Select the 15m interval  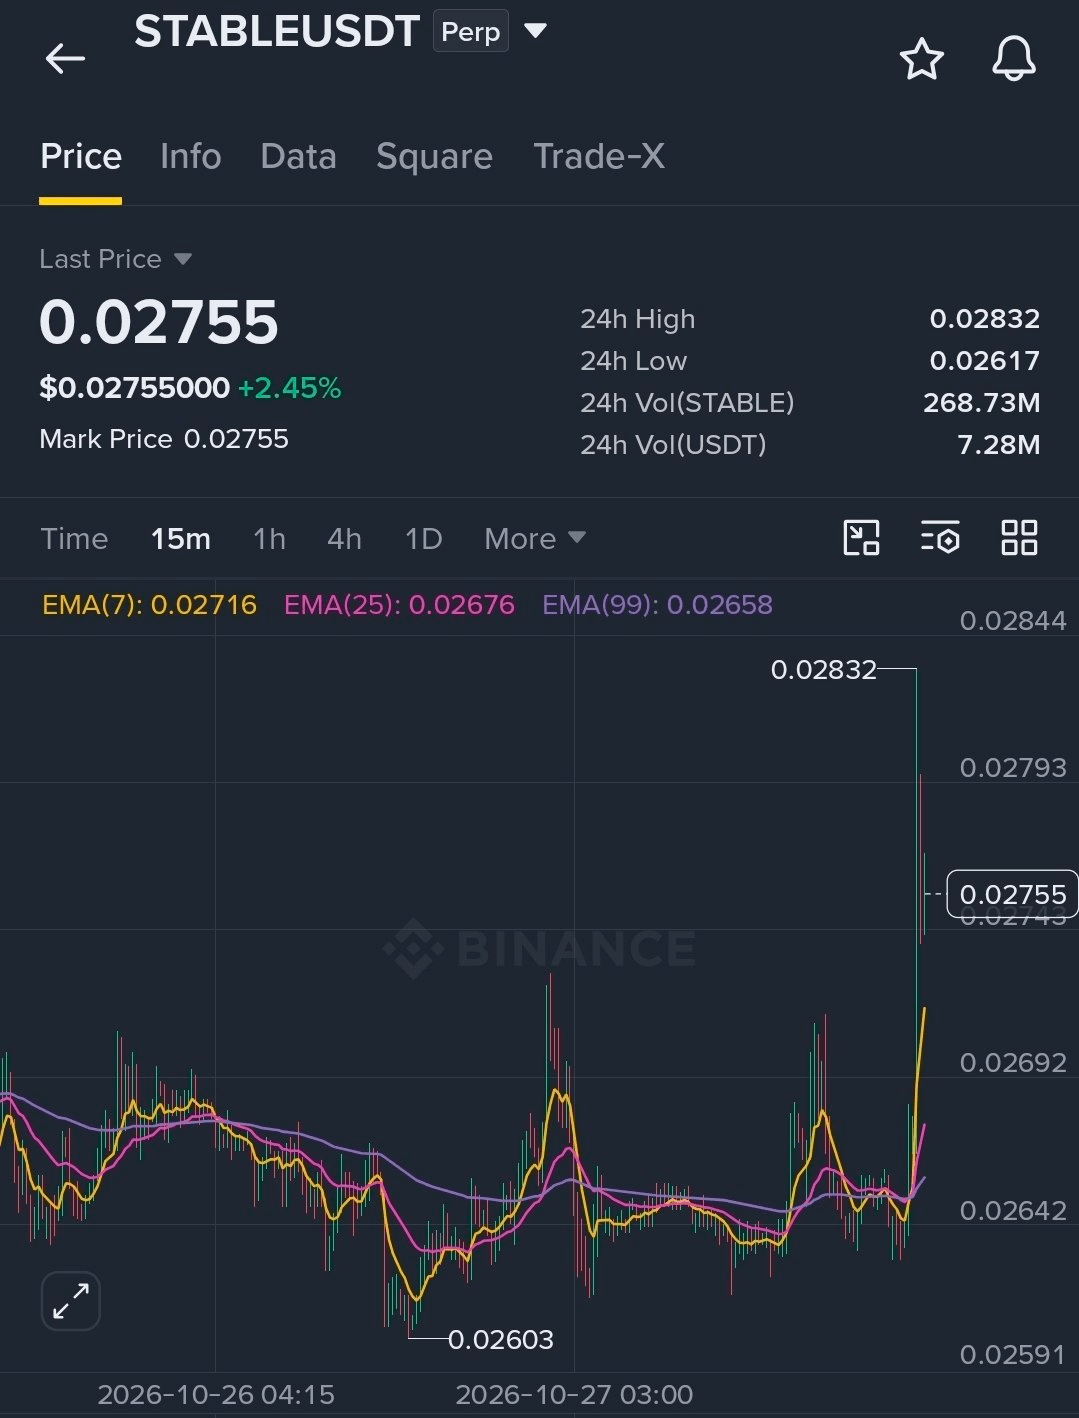[x=181, y=539]
